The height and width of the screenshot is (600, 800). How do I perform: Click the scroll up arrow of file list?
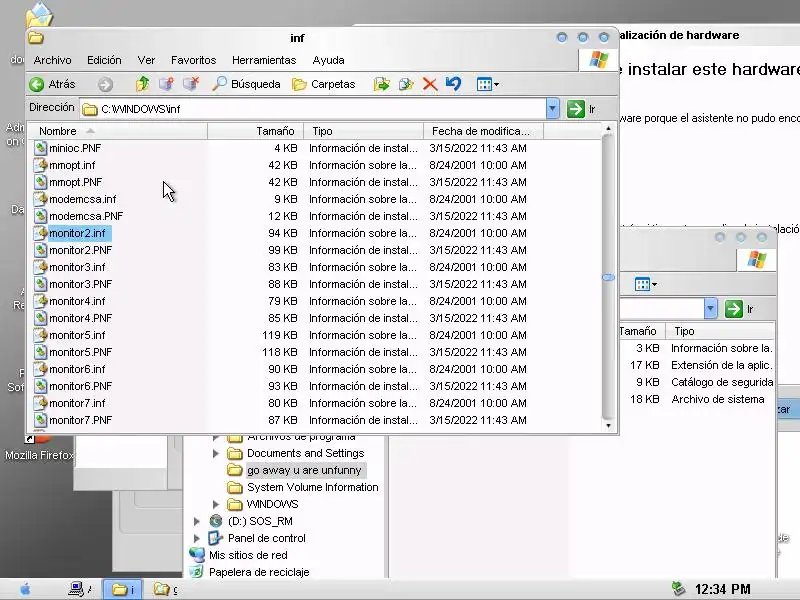[608, 129]
